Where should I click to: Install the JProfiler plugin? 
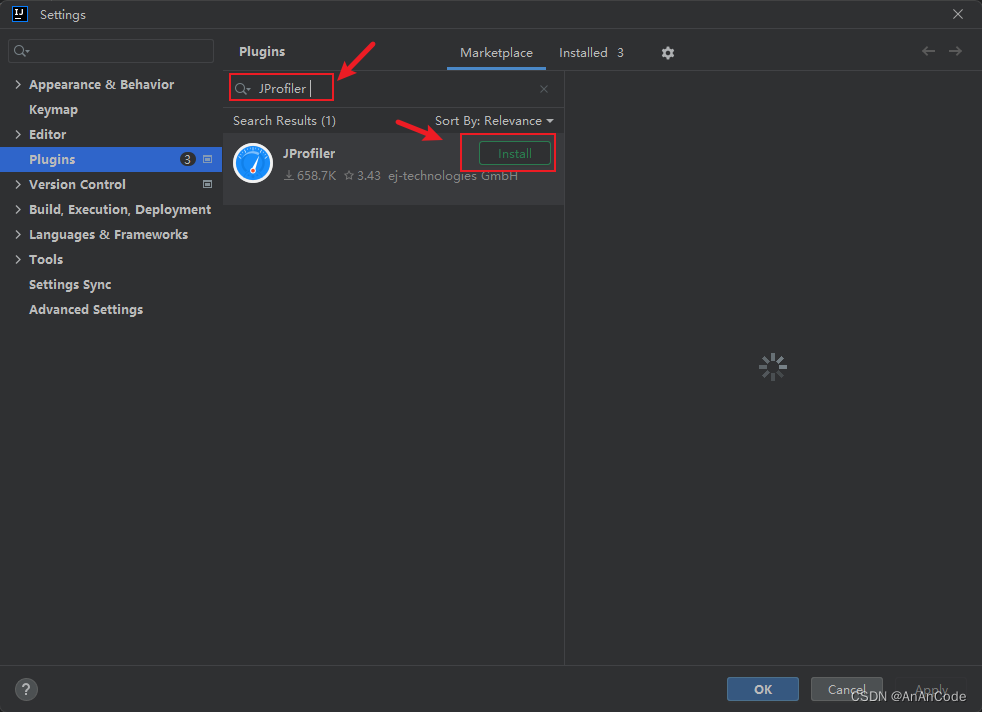515,154
